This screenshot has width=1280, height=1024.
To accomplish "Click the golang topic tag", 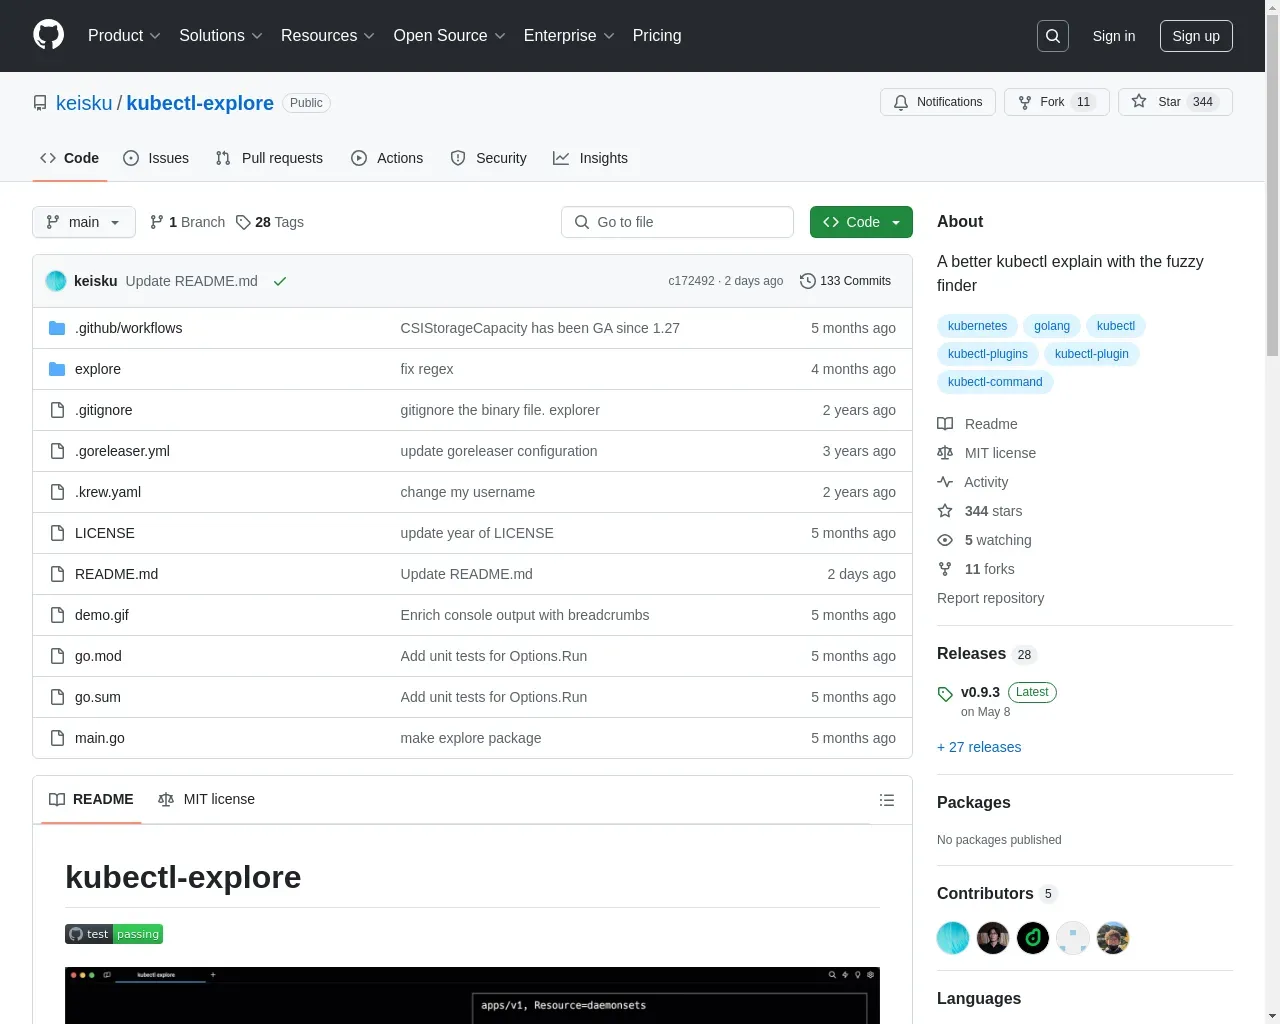I will 1052,326.
